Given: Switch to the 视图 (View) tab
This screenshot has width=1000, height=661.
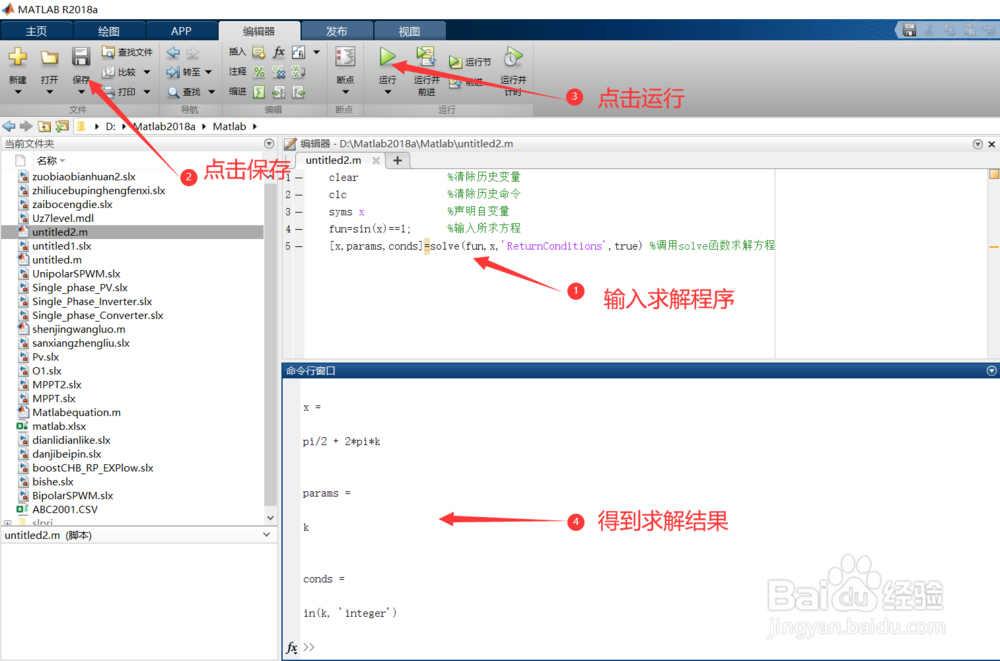Looking at the screenshot, I should point(409,31).
